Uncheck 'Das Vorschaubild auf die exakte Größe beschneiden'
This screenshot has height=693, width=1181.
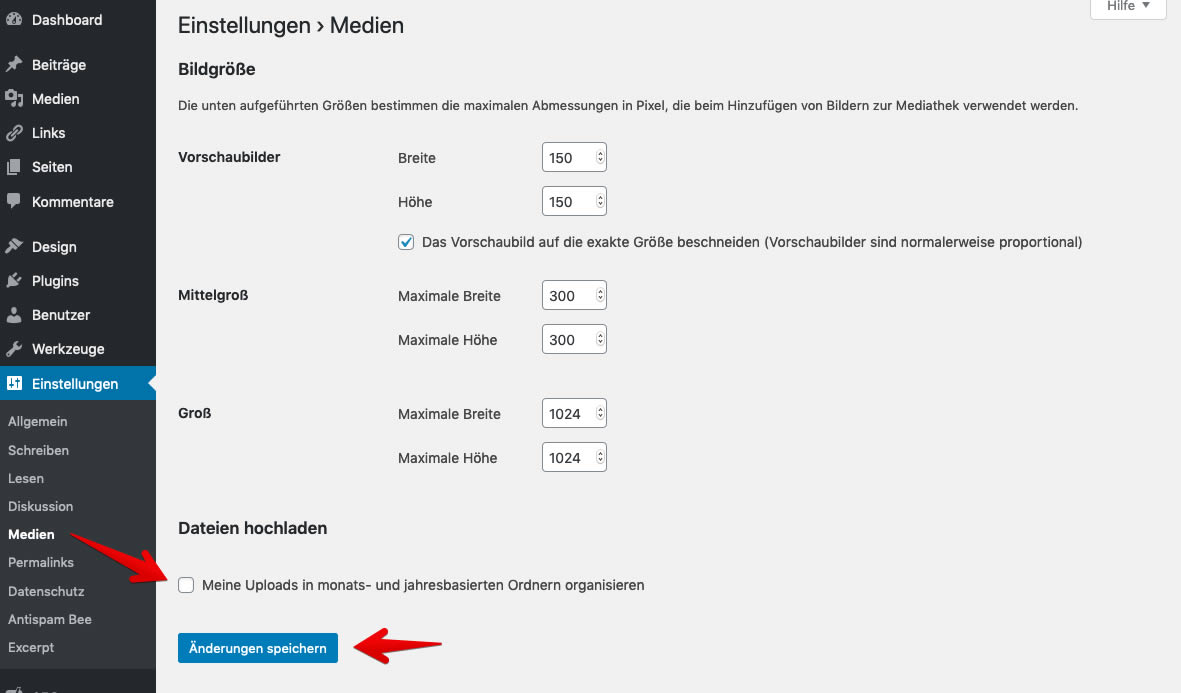(x=406, y=241)
